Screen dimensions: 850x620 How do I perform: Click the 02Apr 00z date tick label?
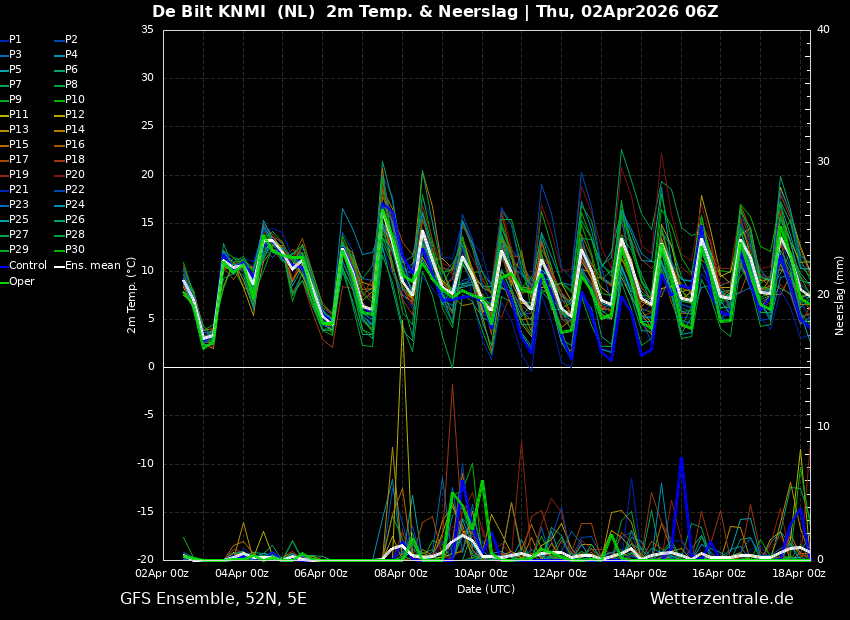pyautogui.click(x=162, y=574)
